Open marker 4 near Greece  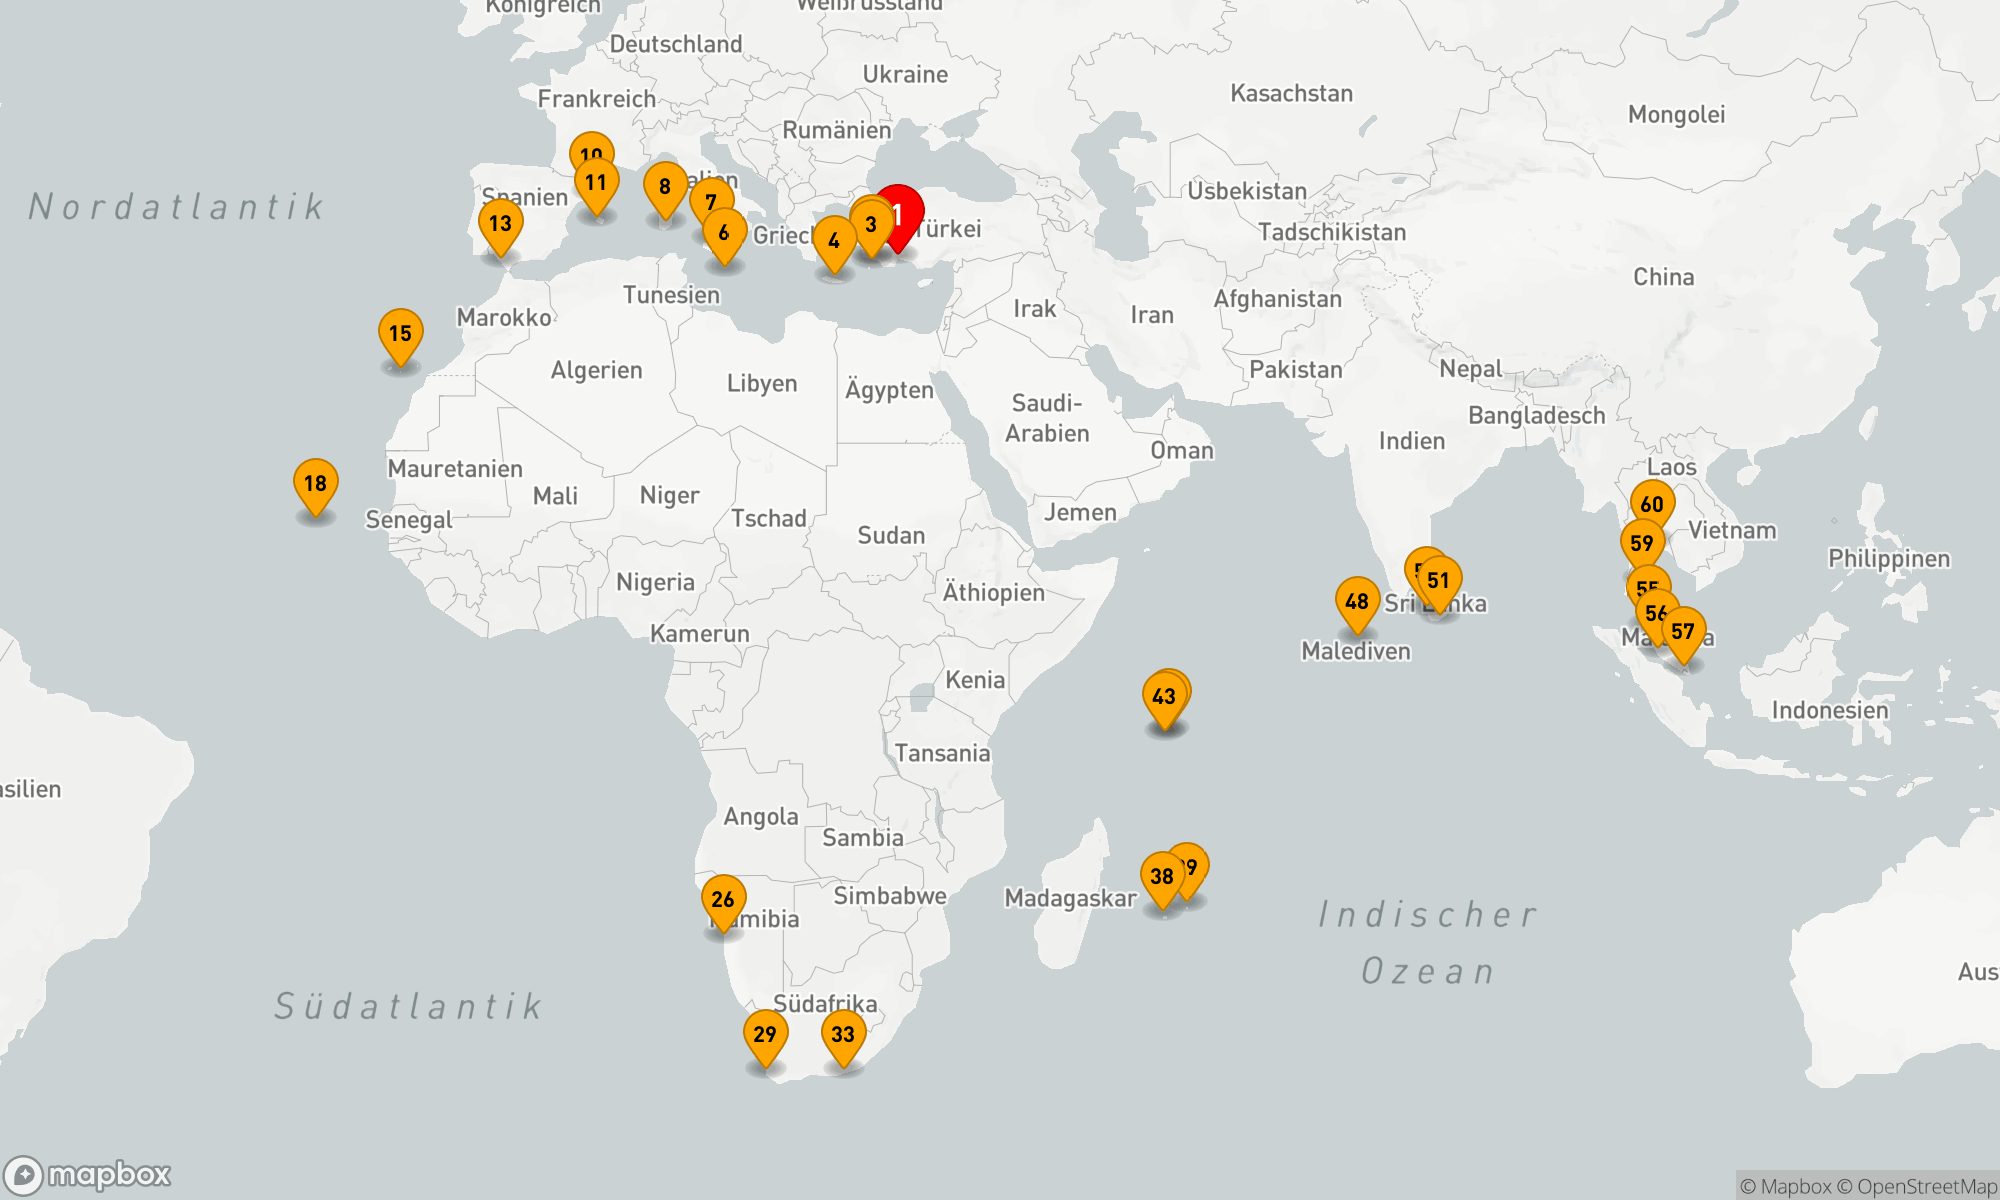[x=834, y=241]
